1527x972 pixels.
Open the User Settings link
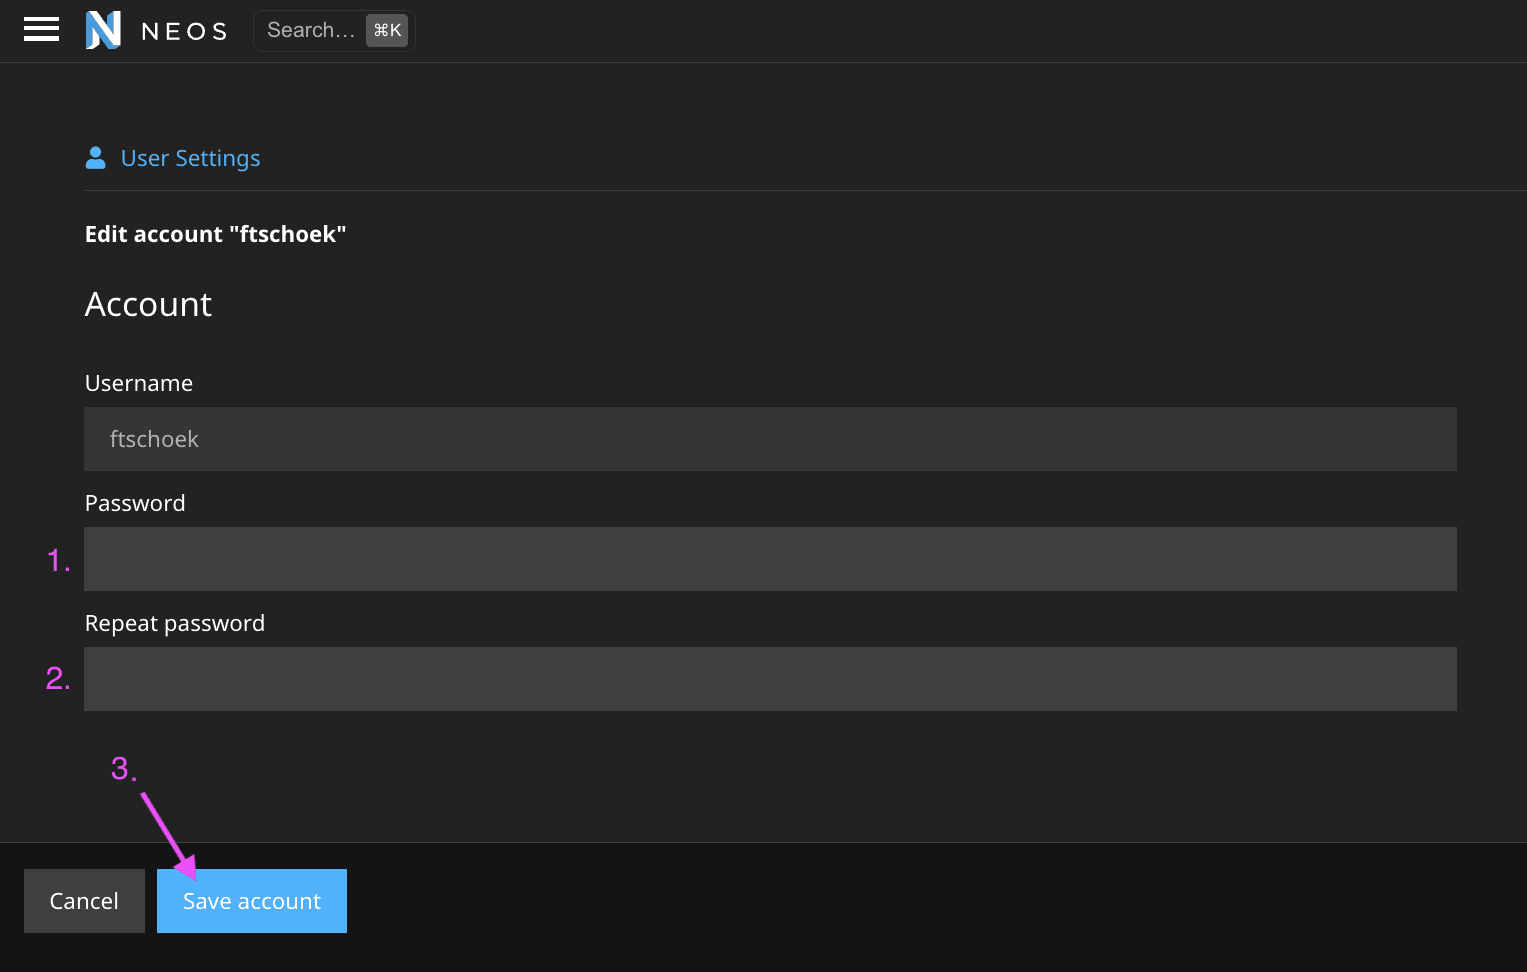tap(190, 158)
